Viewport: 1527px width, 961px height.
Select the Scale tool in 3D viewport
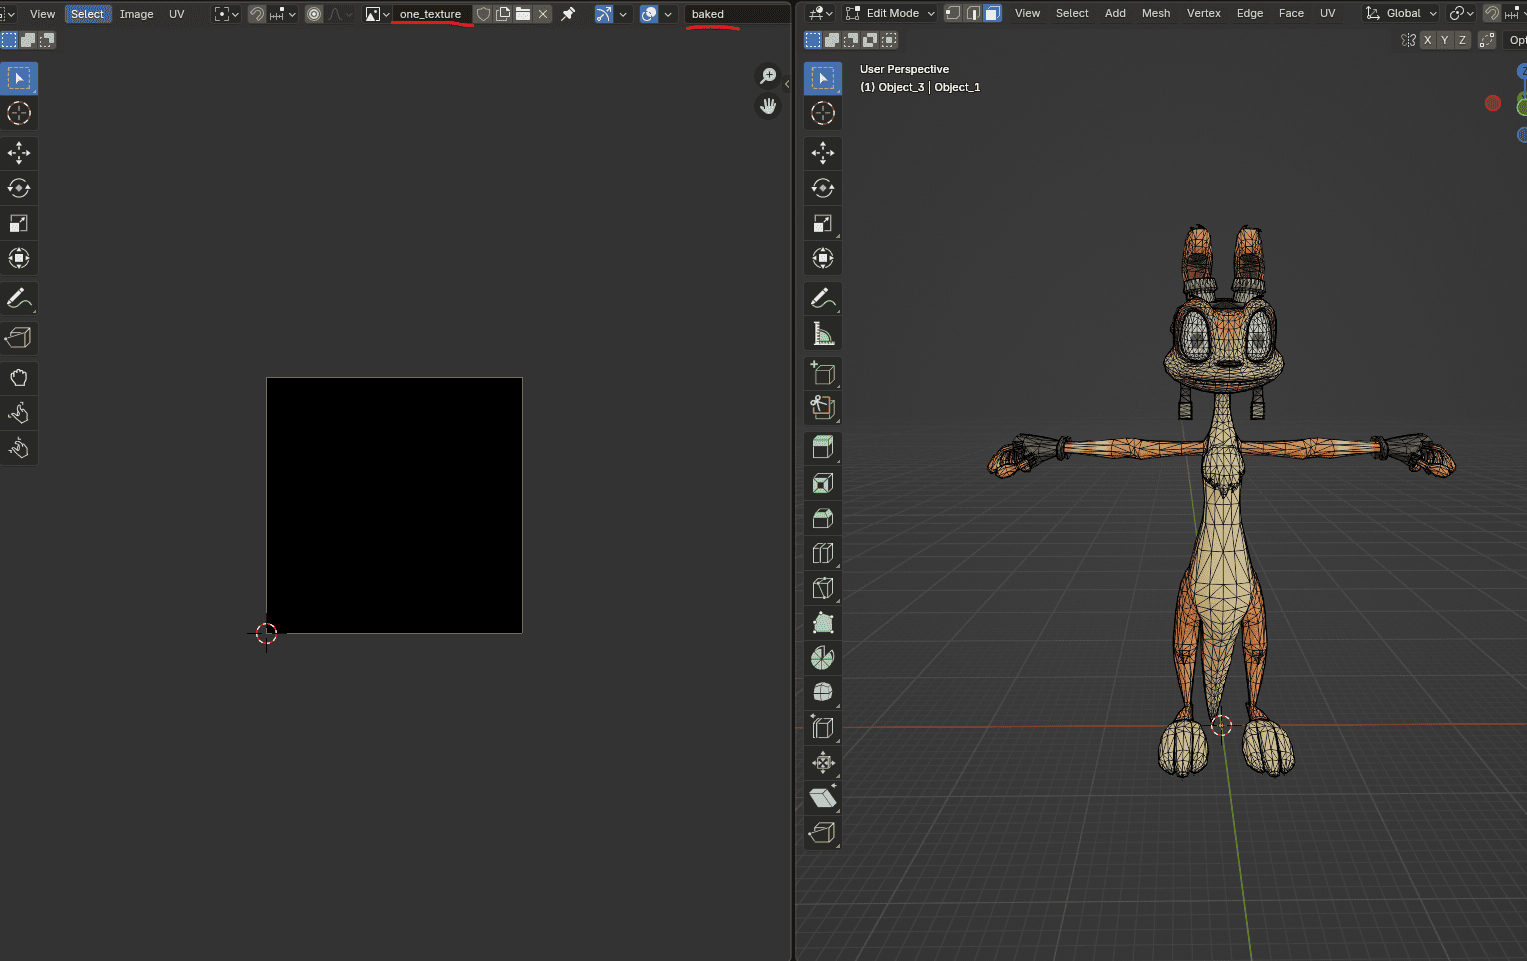pos(823,223)
